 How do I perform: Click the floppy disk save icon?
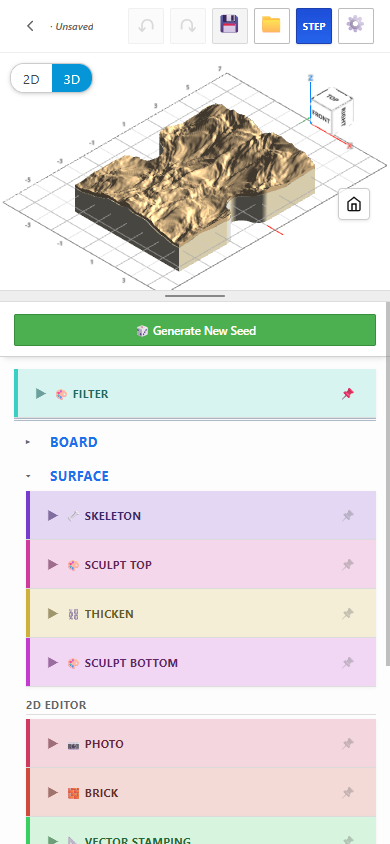click(230, 26)
